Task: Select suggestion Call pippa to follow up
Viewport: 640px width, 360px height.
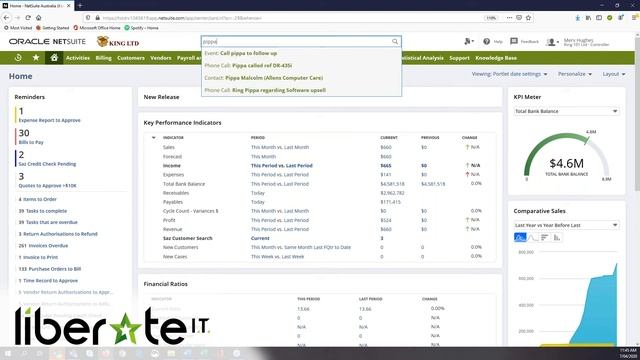Action: point(301,53)
